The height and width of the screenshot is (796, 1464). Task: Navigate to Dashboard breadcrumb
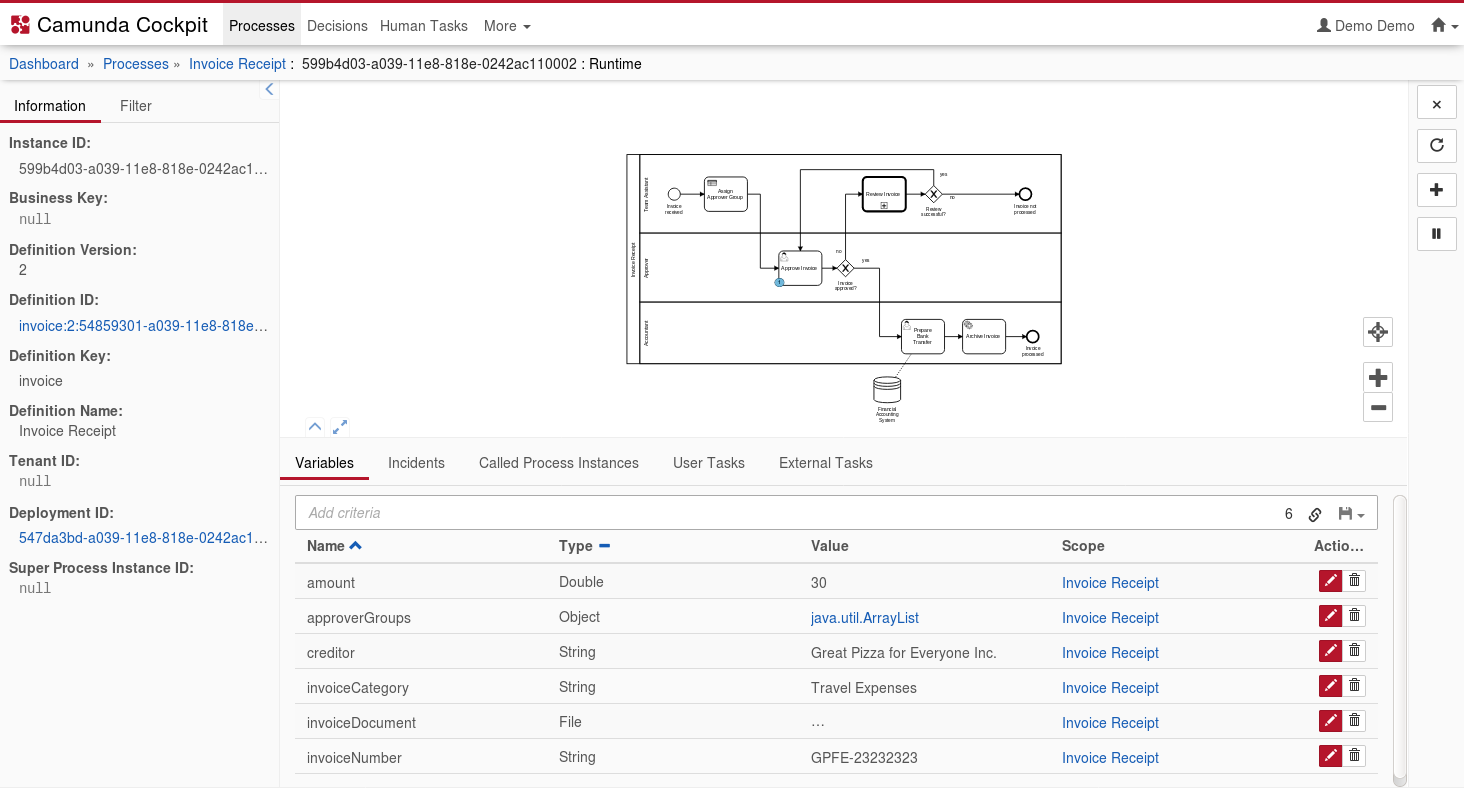click(44, 64)
